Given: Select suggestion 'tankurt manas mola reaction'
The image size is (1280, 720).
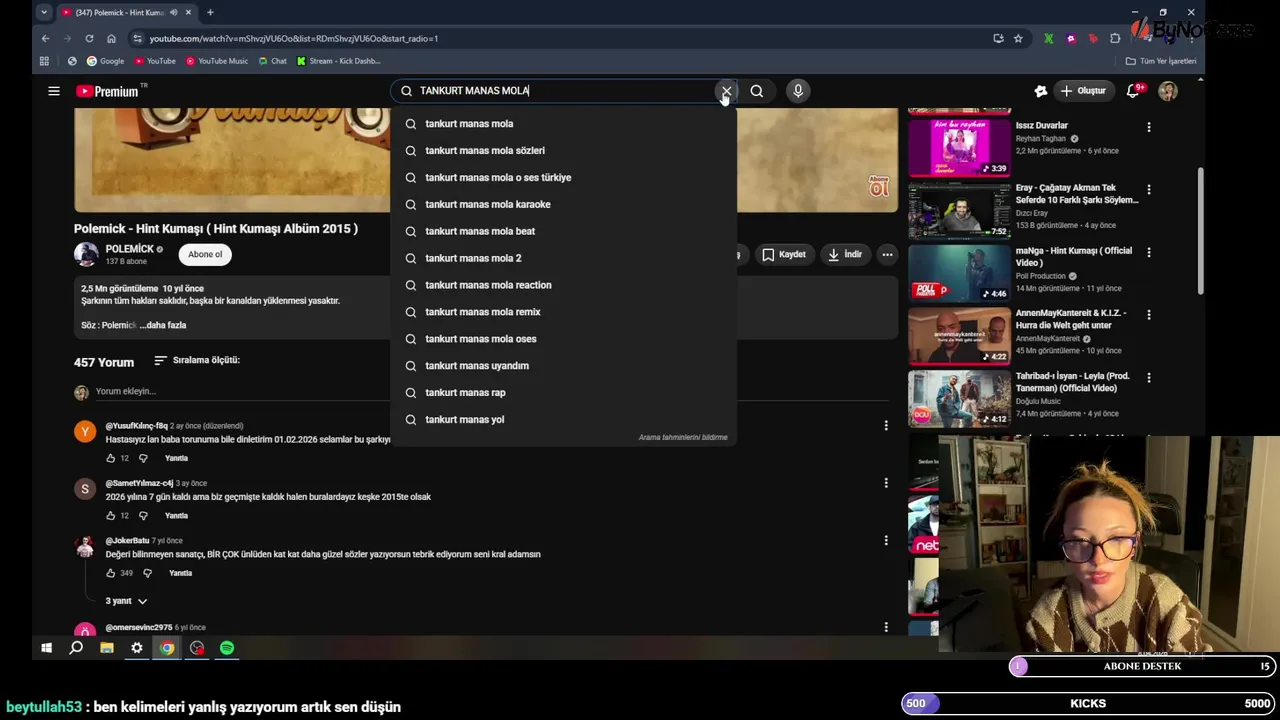Looking at the screenshot, I should click(563, 286).
